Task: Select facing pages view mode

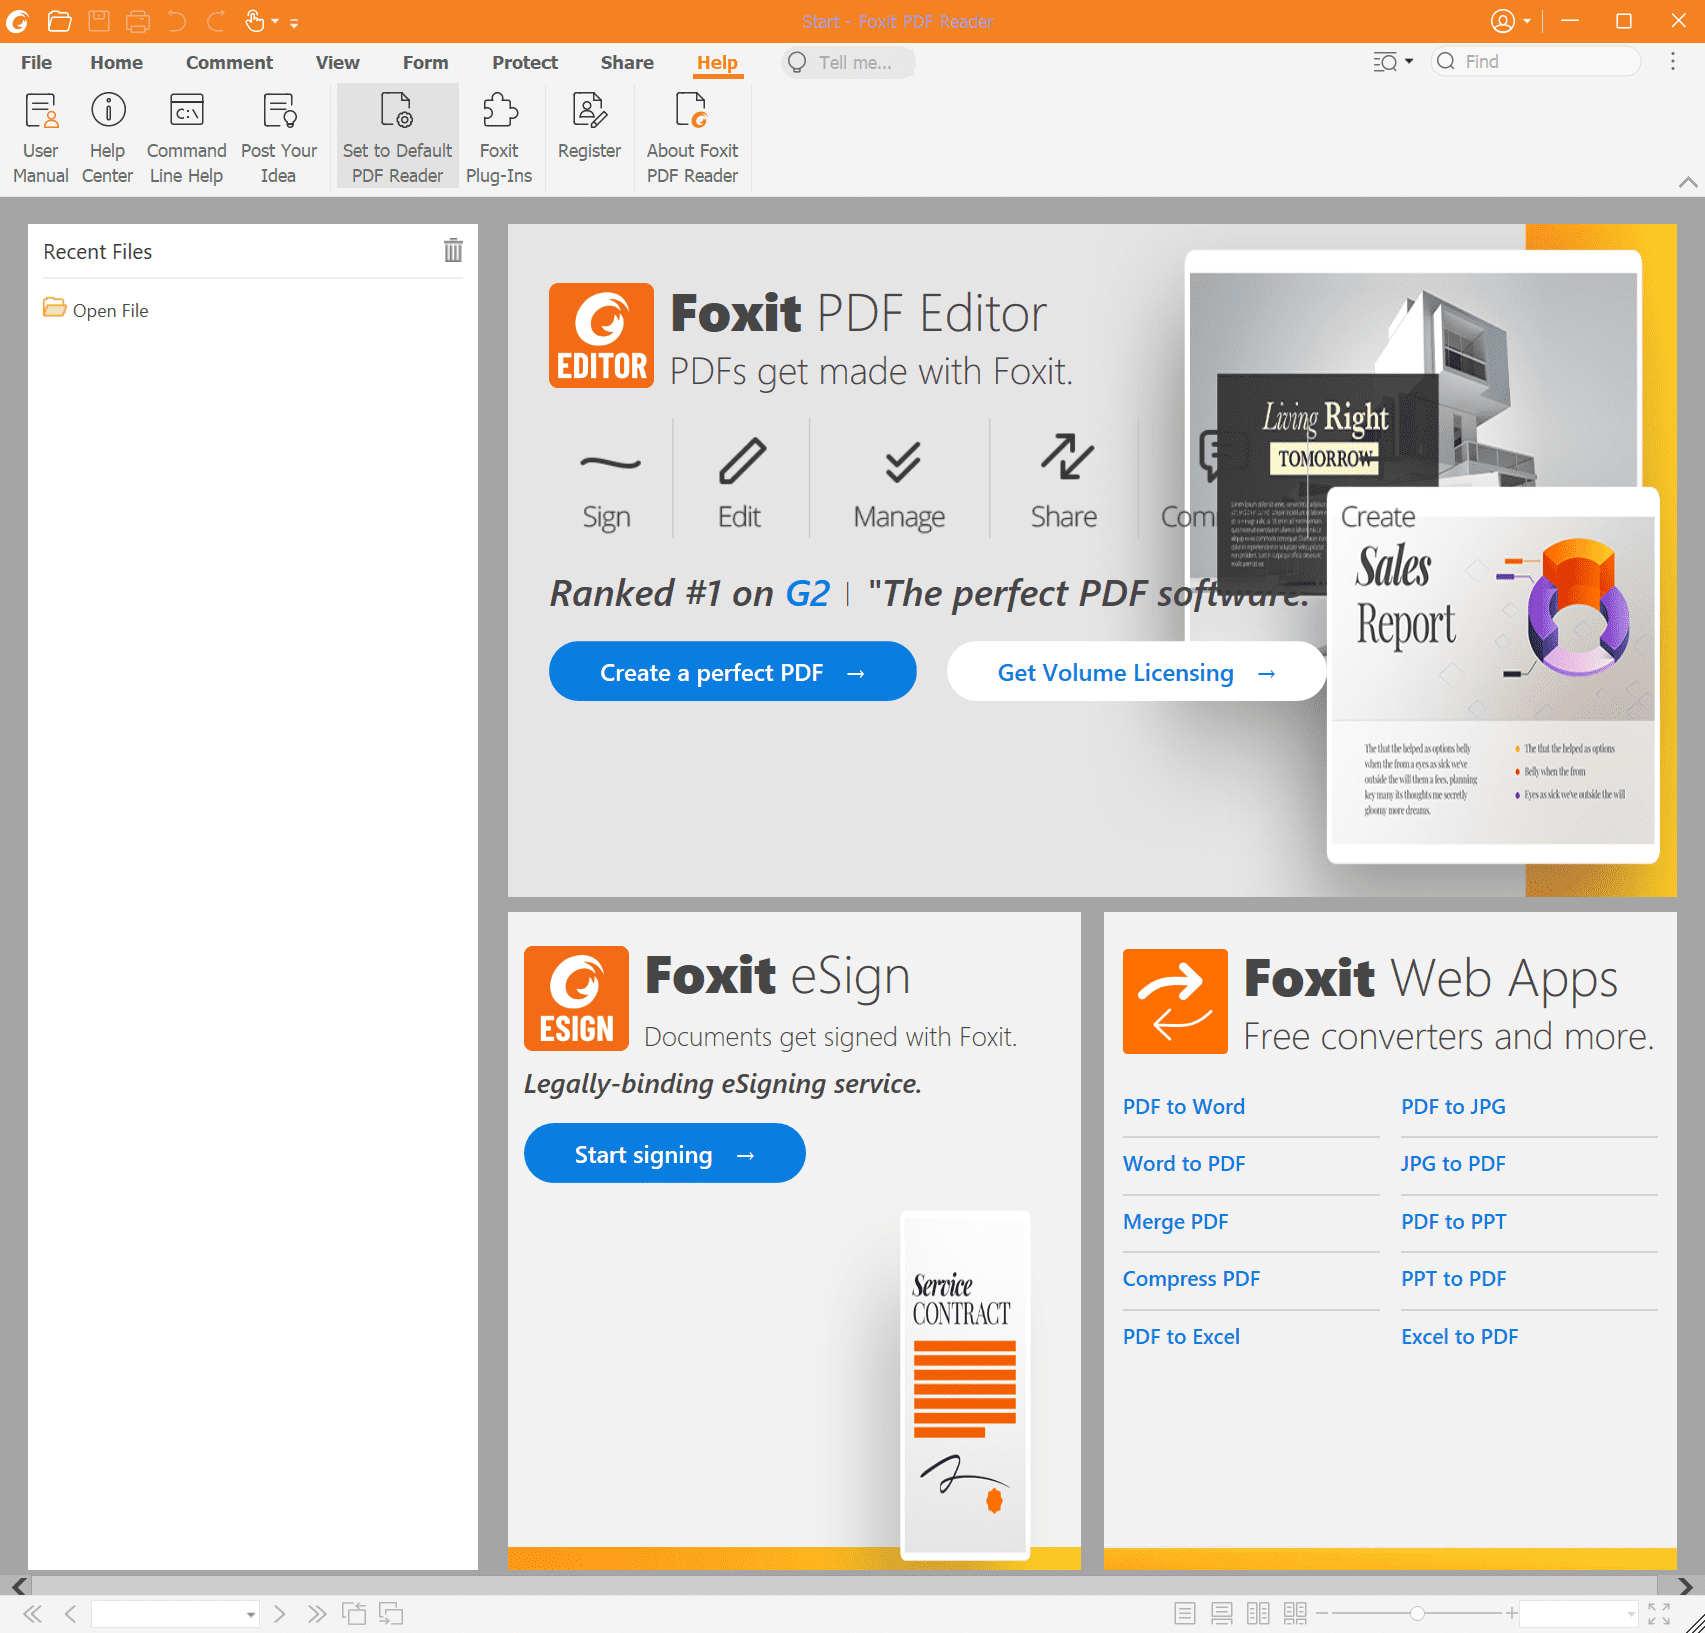Action: tap(1258, 1613)
